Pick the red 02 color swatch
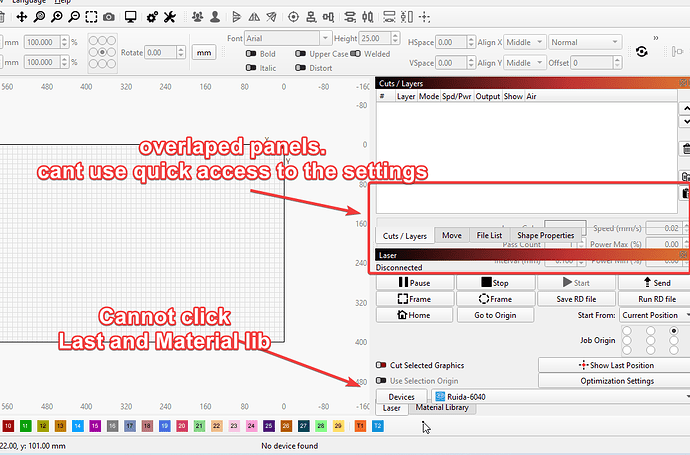 click(x=43, y=426)
